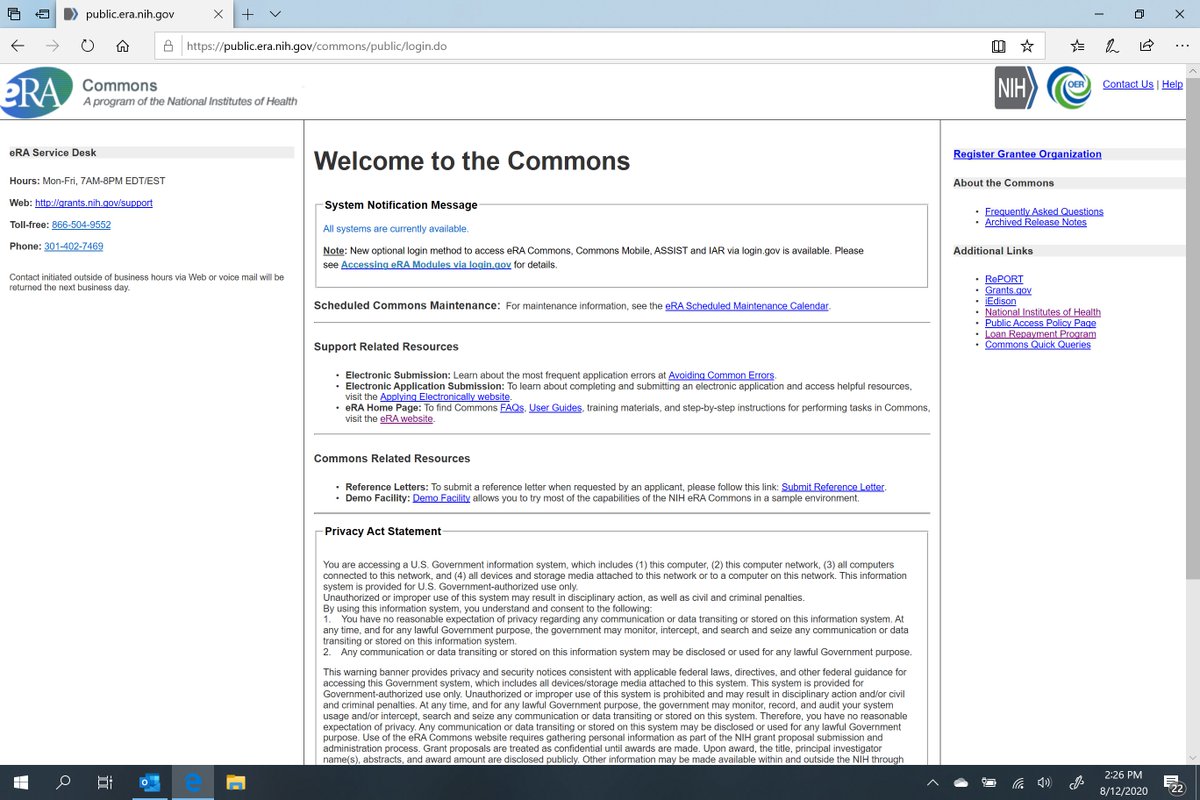Image resolution: width=1200 pixels, height=800 pixels.
Task: Open Frequently Asked Questions link
Action: pyautogui.click(x=1044, y=212)
